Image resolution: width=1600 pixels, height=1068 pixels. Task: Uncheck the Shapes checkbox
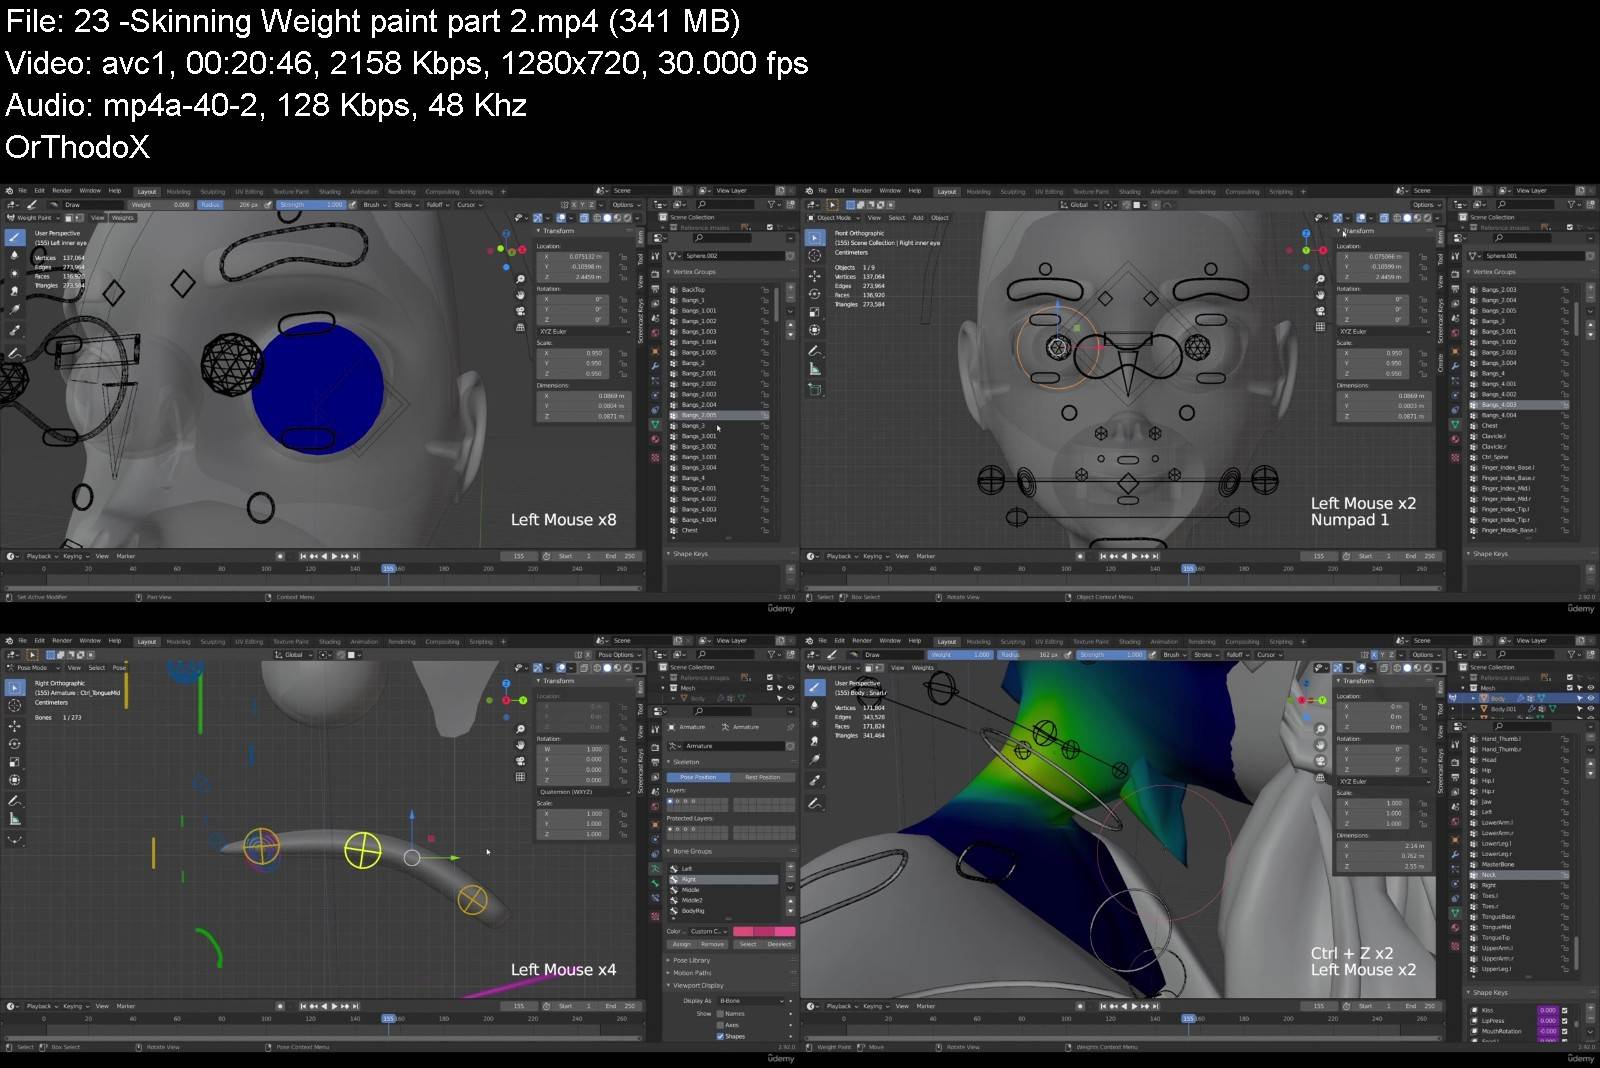pyautogui.click(x=720, y=1036)
